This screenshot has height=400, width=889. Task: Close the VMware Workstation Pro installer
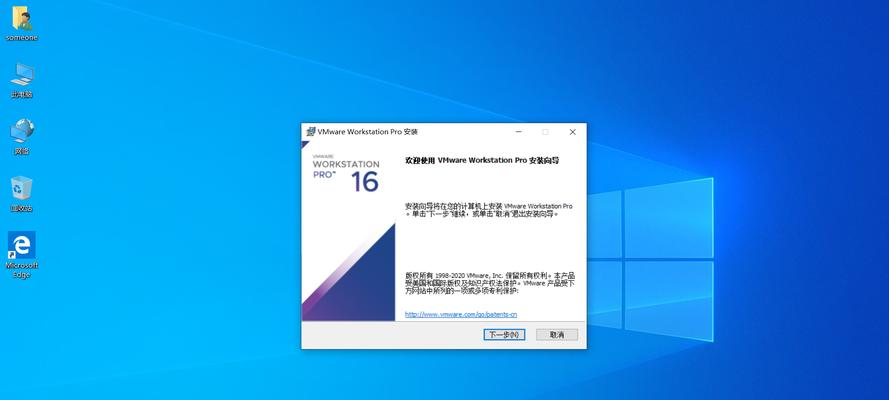click(572, 132)
